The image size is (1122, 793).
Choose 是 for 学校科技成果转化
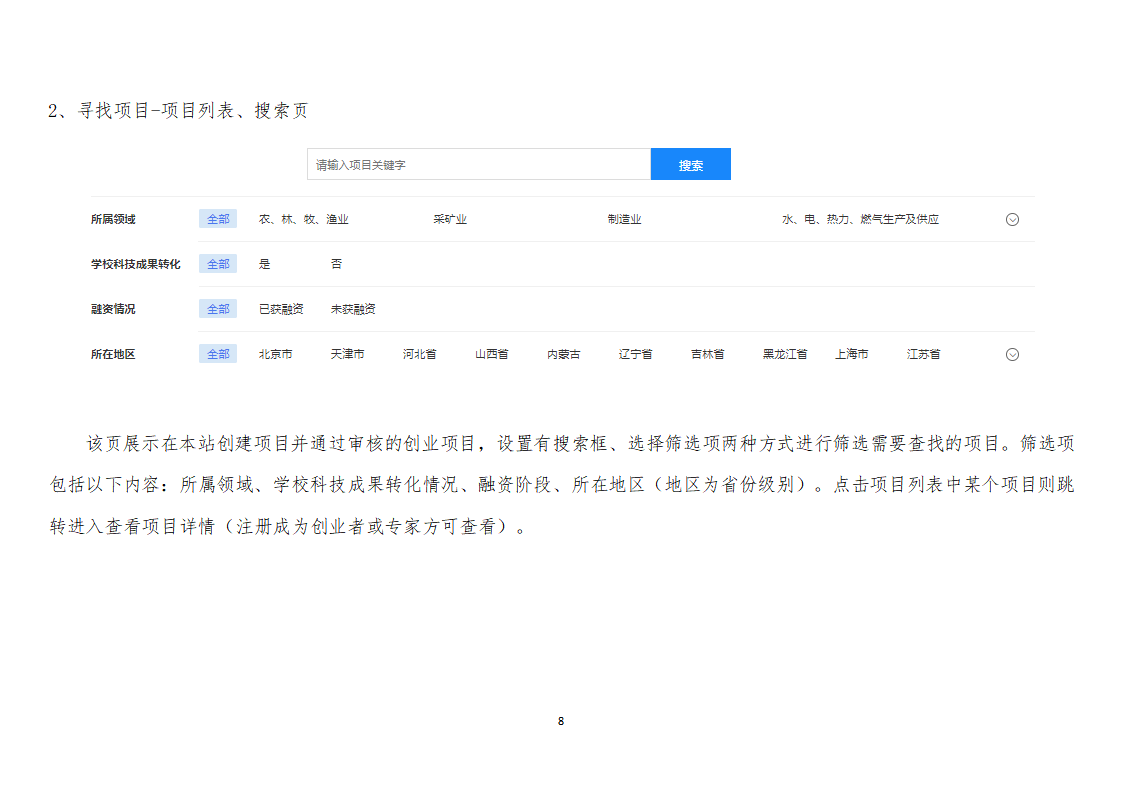(265, 264)
